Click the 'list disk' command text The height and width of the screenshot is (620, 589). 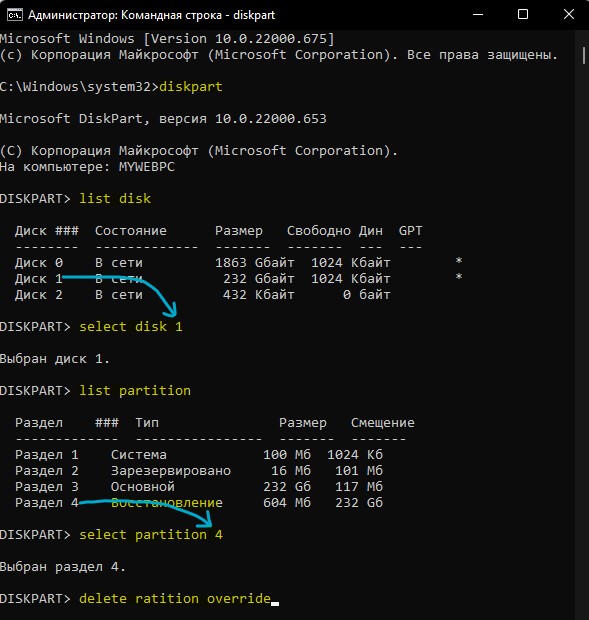tap(115, 198)
